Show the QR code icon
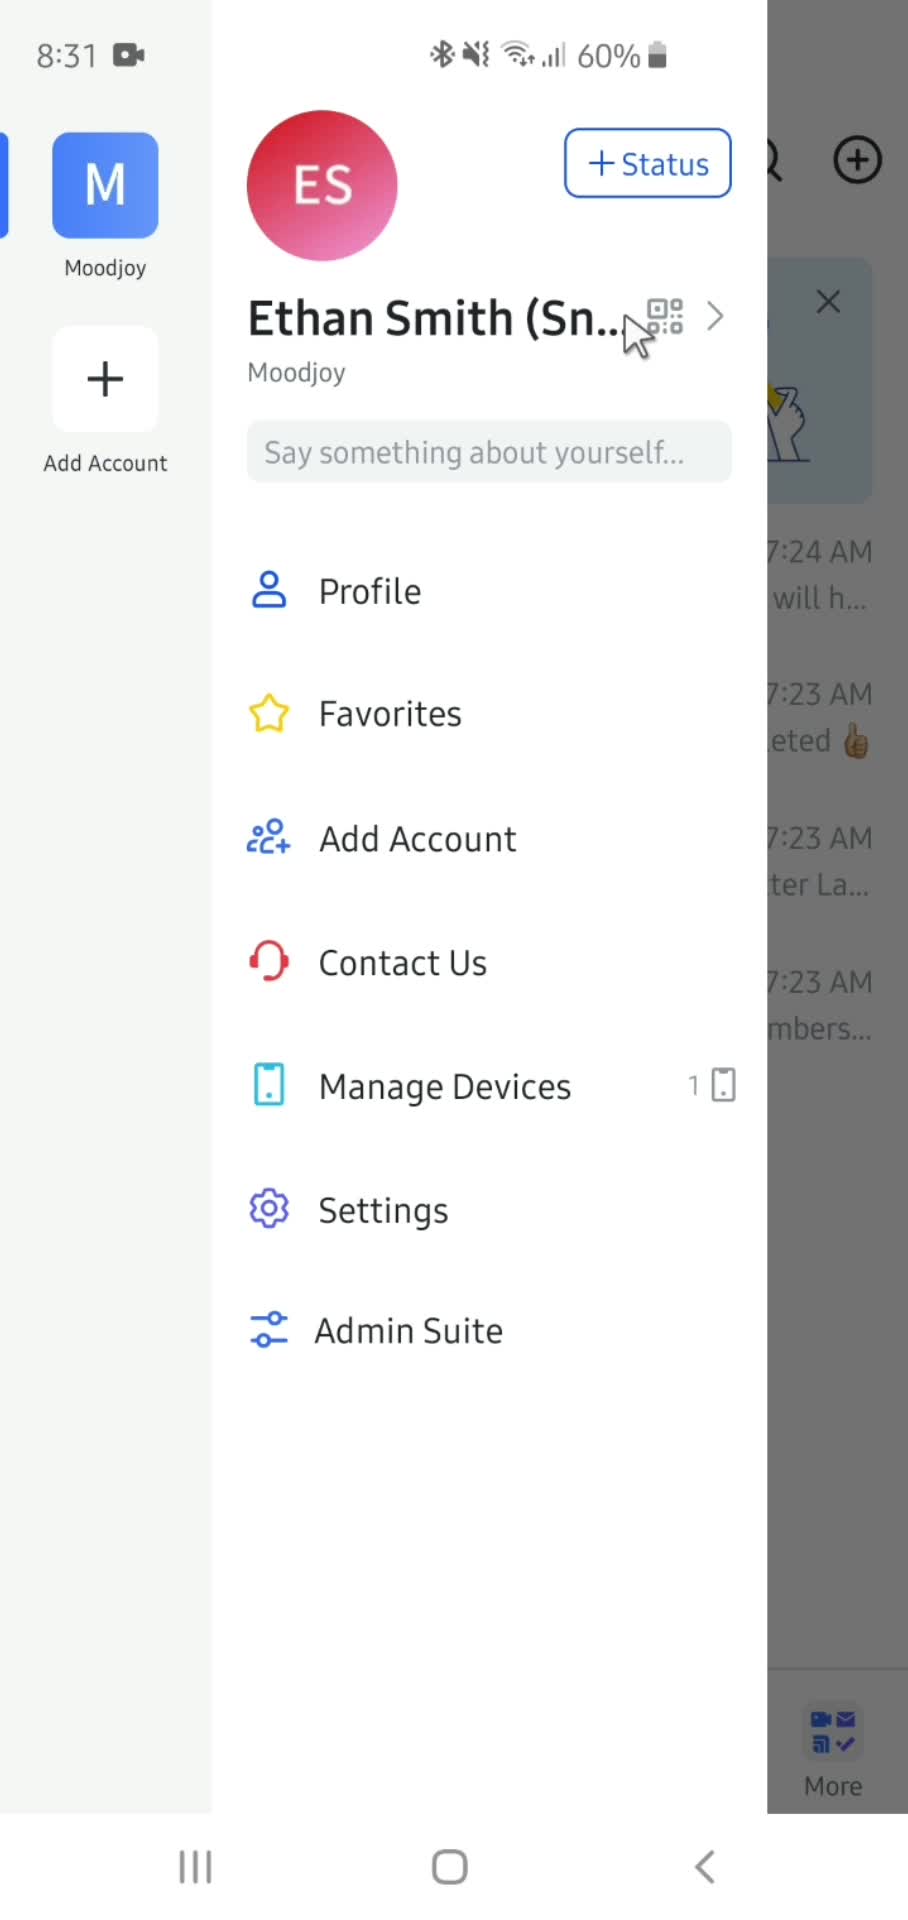 pyautogui.click(x=665, y=317)
